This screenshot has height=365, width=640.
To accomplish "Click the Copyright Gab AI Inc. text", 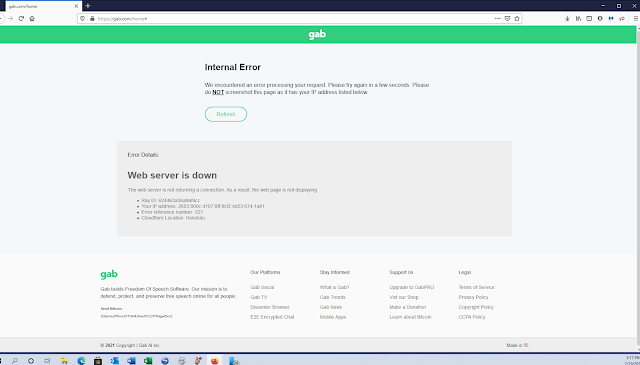I will [130, 345].
